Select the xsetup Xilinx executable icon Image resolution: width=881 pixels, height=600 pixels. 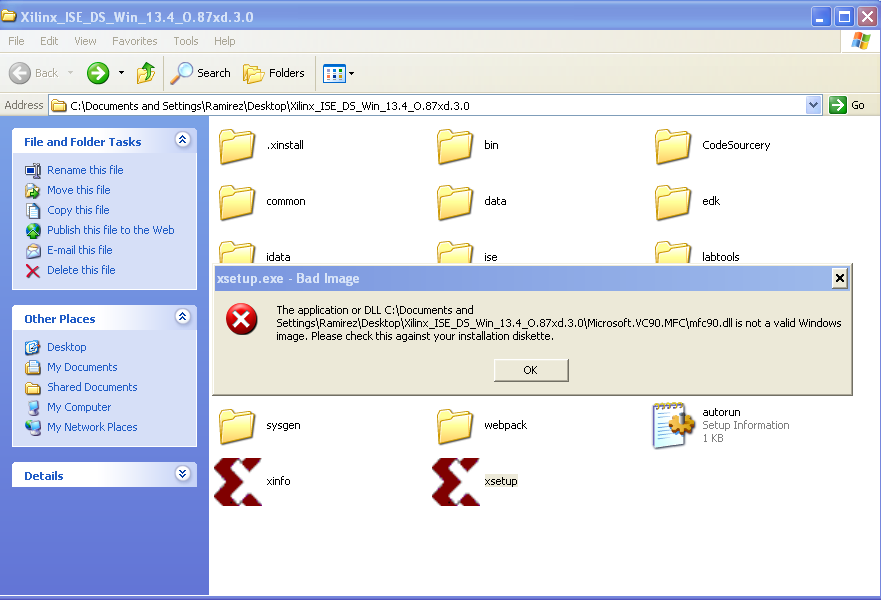[456, 481]
